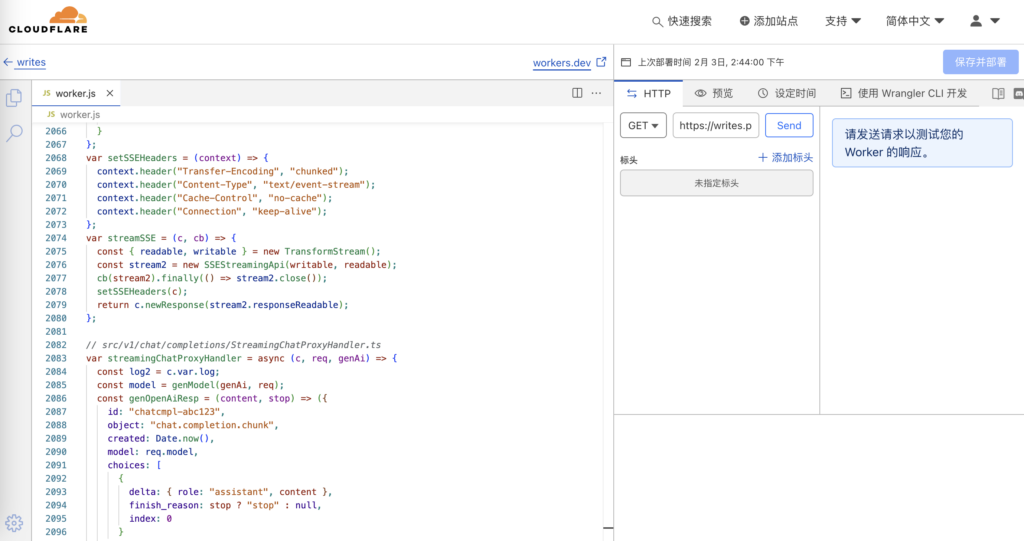1024x541 pixels.
Task: Switch to the 设定时间 schedule tab
Action: pyautogui.click(x=786, y=93)
